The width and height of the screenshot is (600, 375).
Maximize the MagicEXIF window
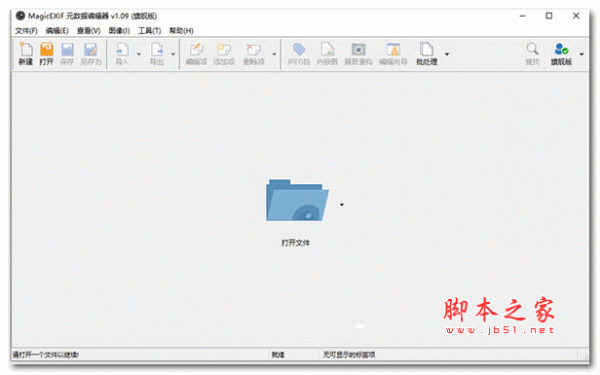click(x=549, y=16)
